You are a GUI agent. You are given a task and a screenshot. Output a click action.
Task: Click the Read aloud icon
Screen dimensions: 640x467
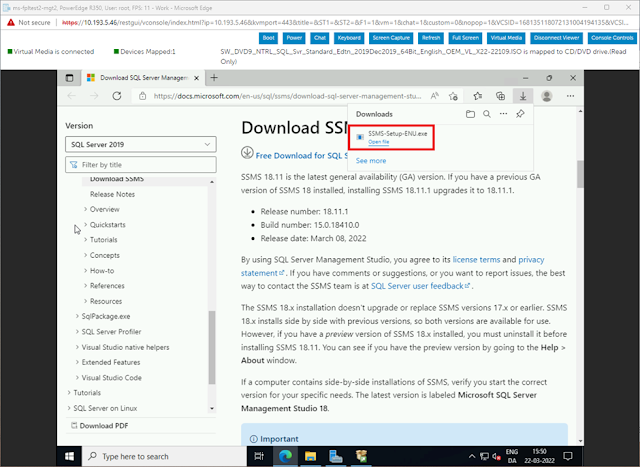[435, 96]
